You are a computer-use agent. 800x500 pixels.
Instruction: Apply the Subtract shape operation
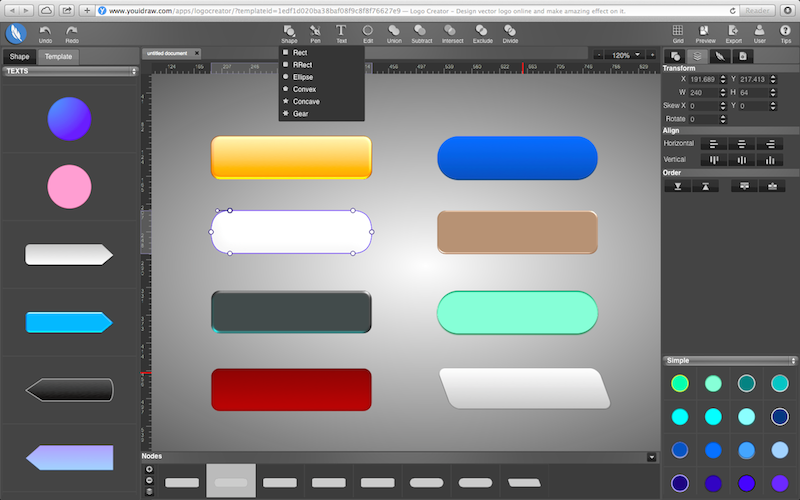click(422, 33)
